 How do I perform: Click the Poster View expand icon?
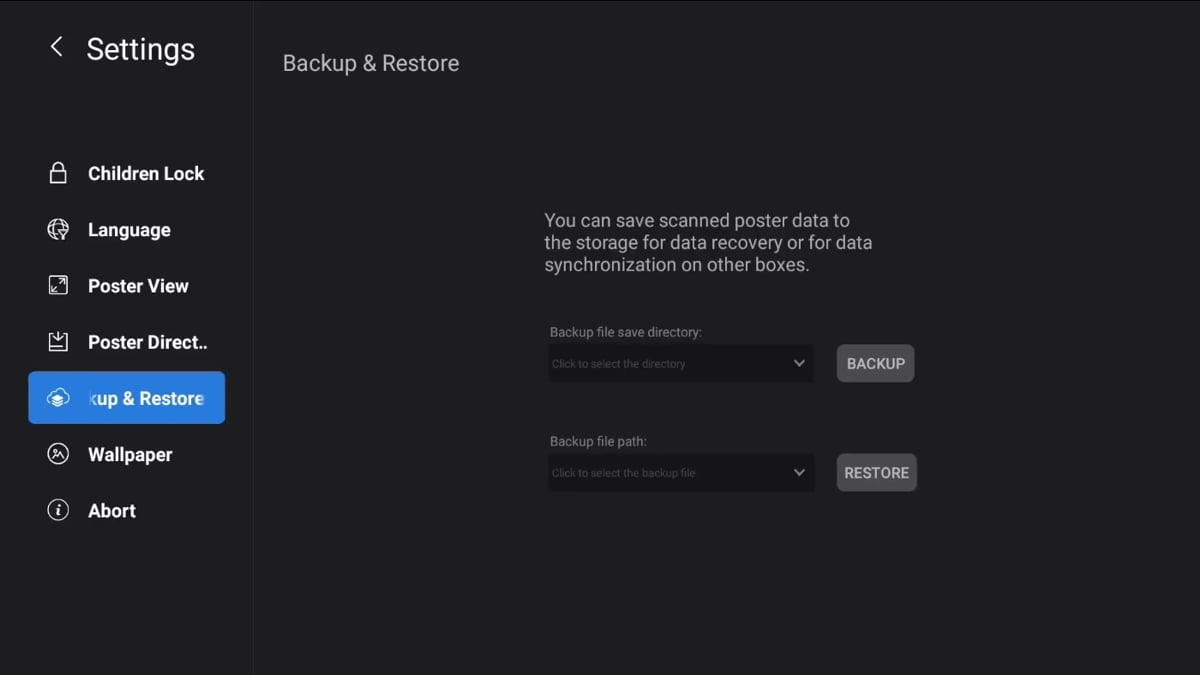(58, 285)
